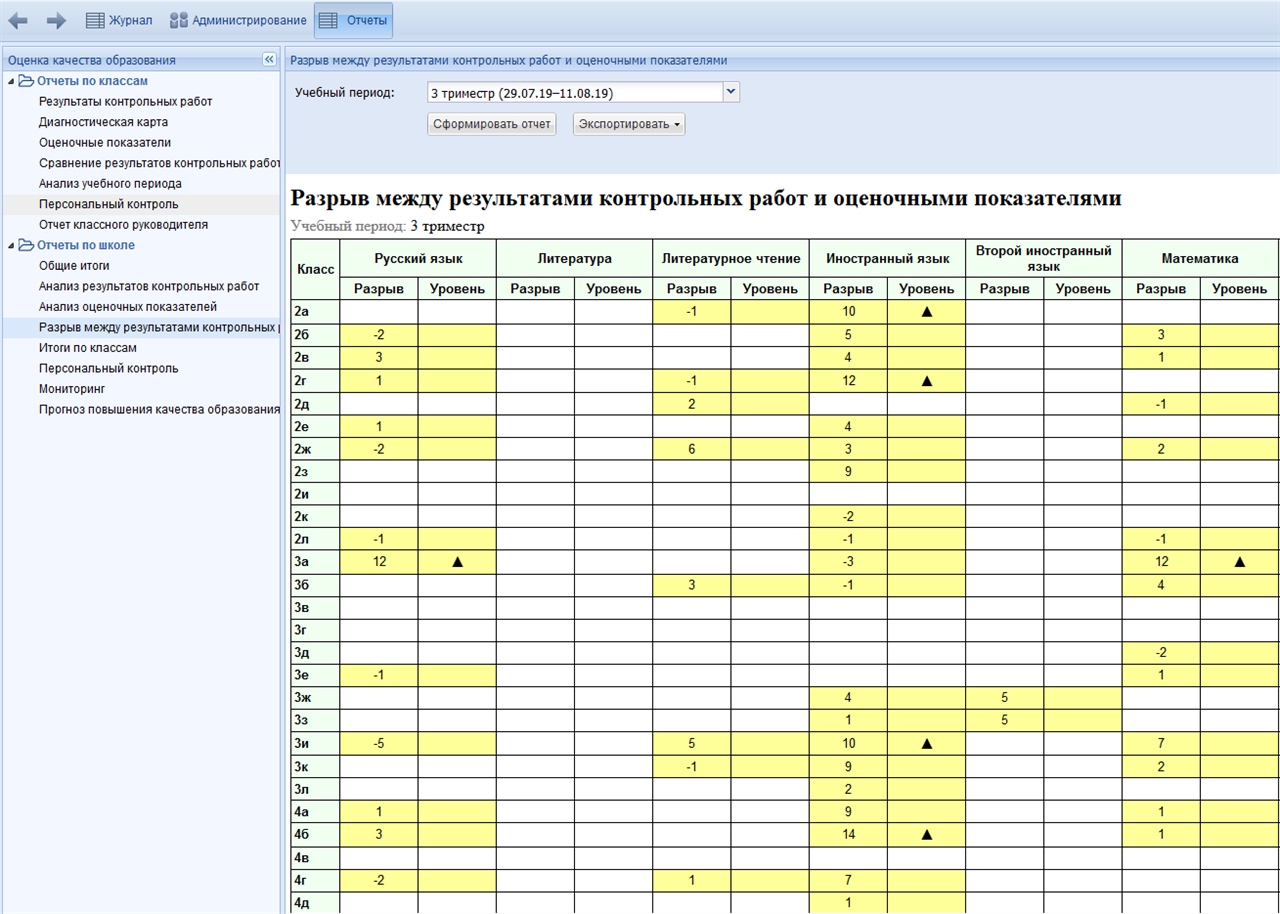
Task: Open the Экспортировать dropdown button
Action: click(x=629, y=124)
